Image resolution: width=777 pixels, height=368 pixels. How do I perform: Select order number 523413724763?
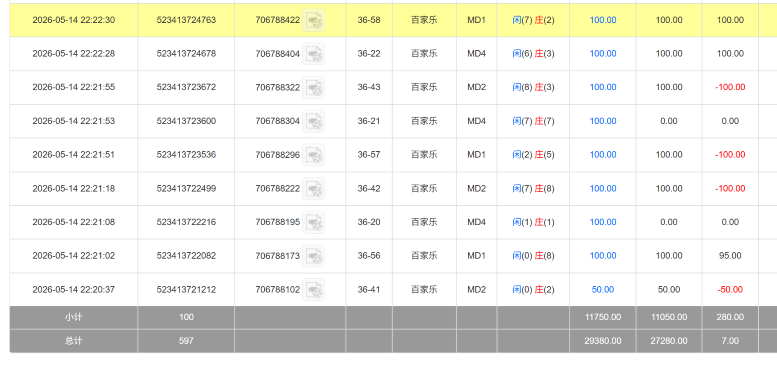(x=186, y=20)
